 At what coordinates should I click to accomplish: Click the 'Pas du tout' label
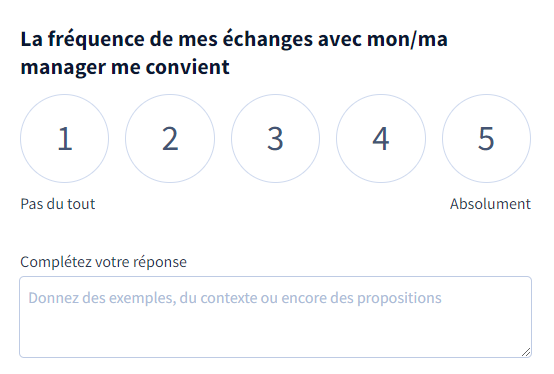[x=58, y=204]
